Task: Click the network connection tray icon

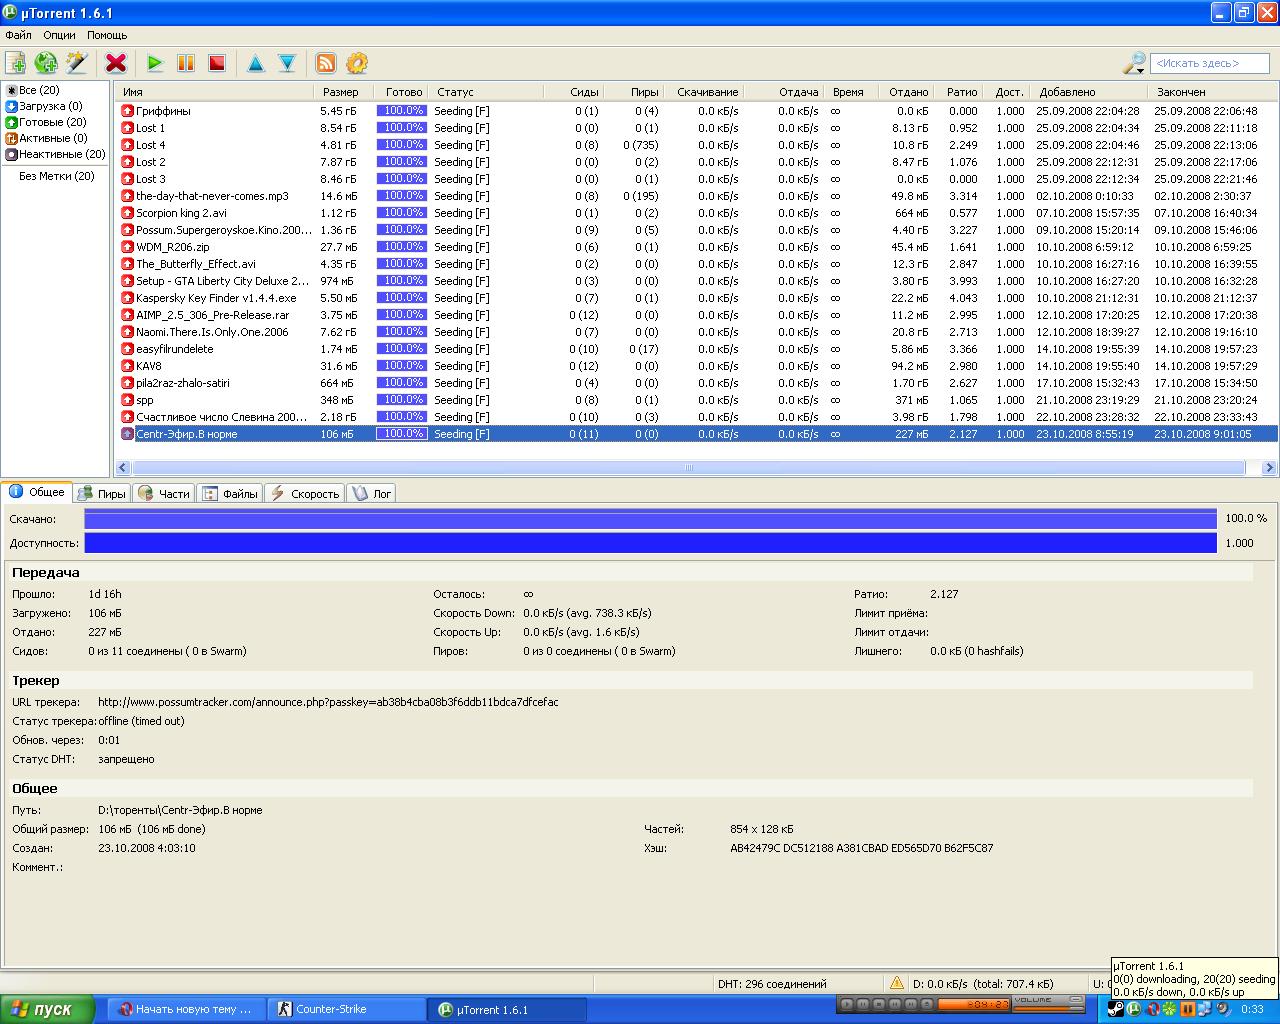Action: (1206, 1009)
